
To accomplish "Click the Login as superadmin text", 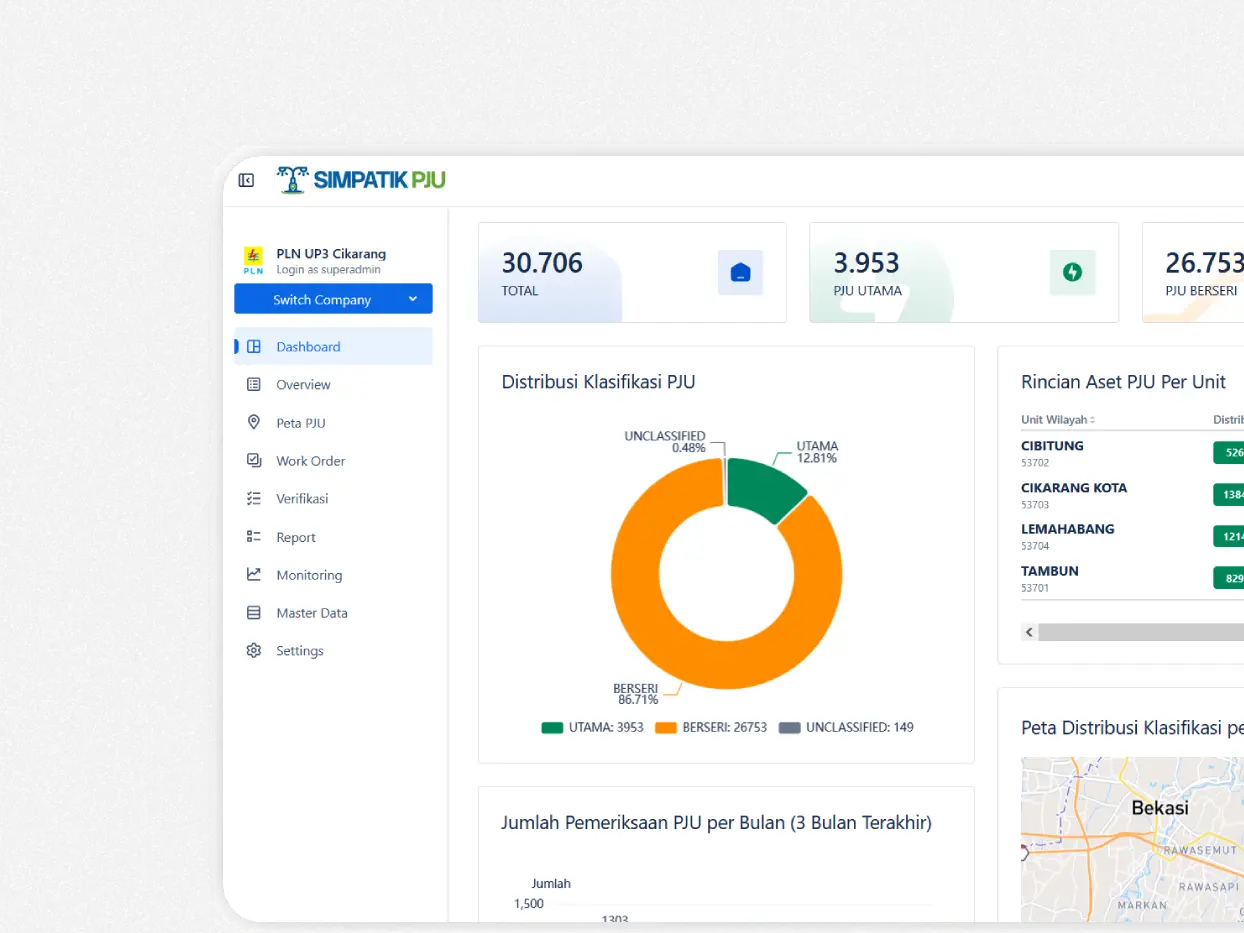I will (328, 270).
